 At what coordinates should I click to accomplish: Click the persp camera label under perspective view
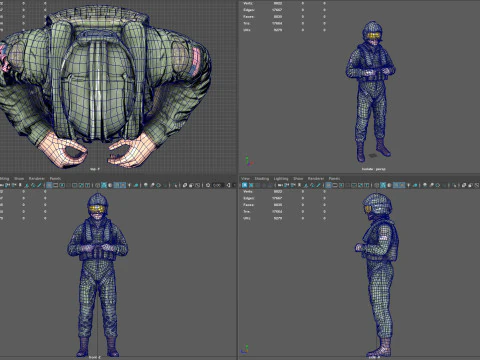point(374,169)
